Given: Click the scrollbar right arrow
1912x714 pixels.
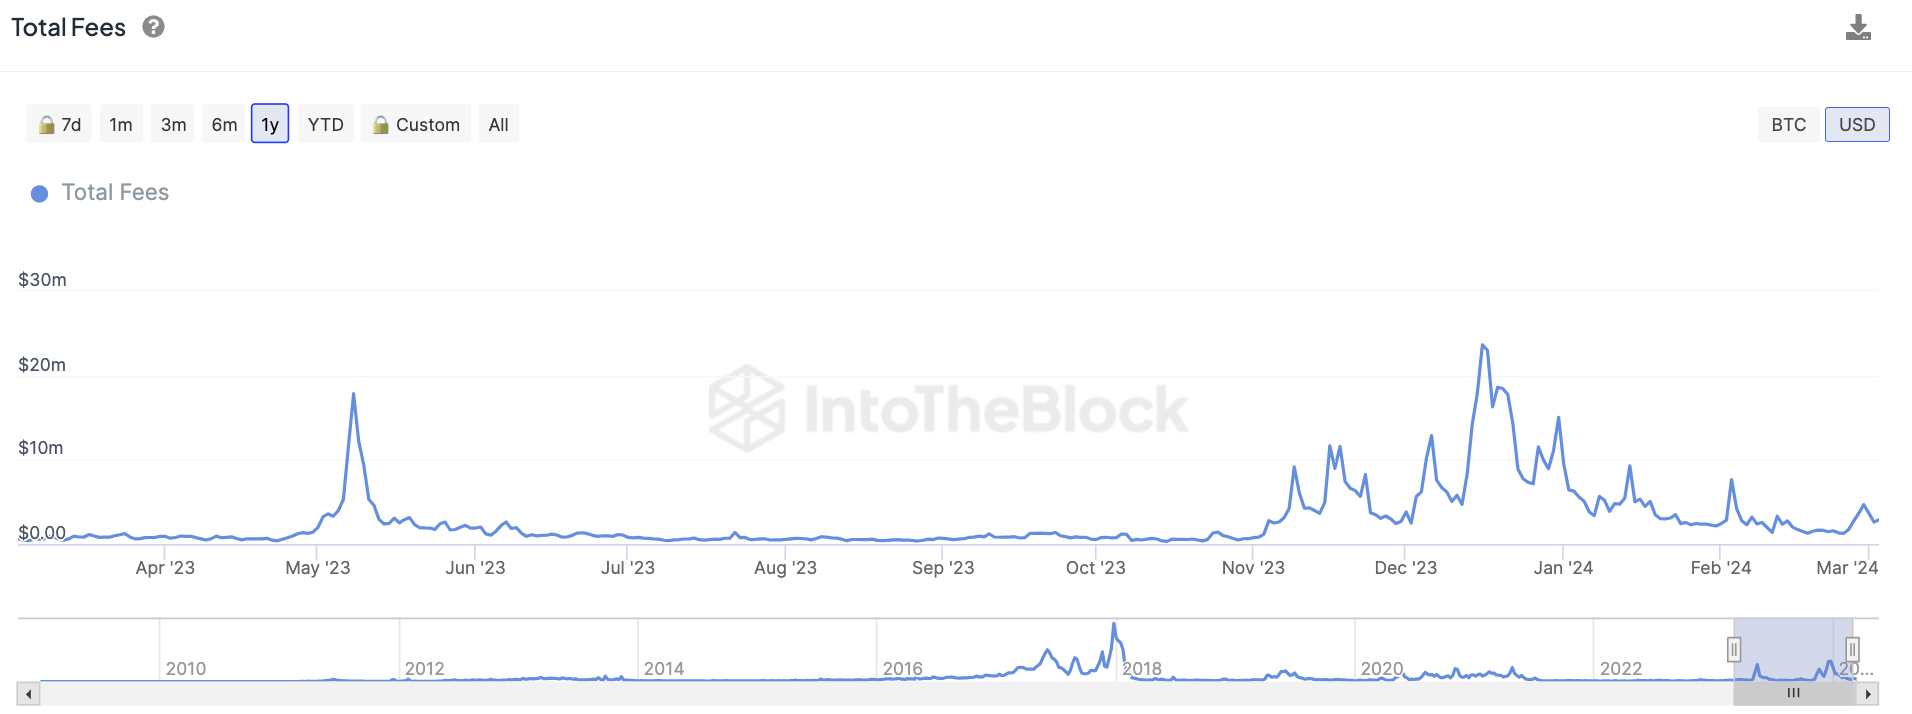Looking at the screenshot, I should [1868, 694].
